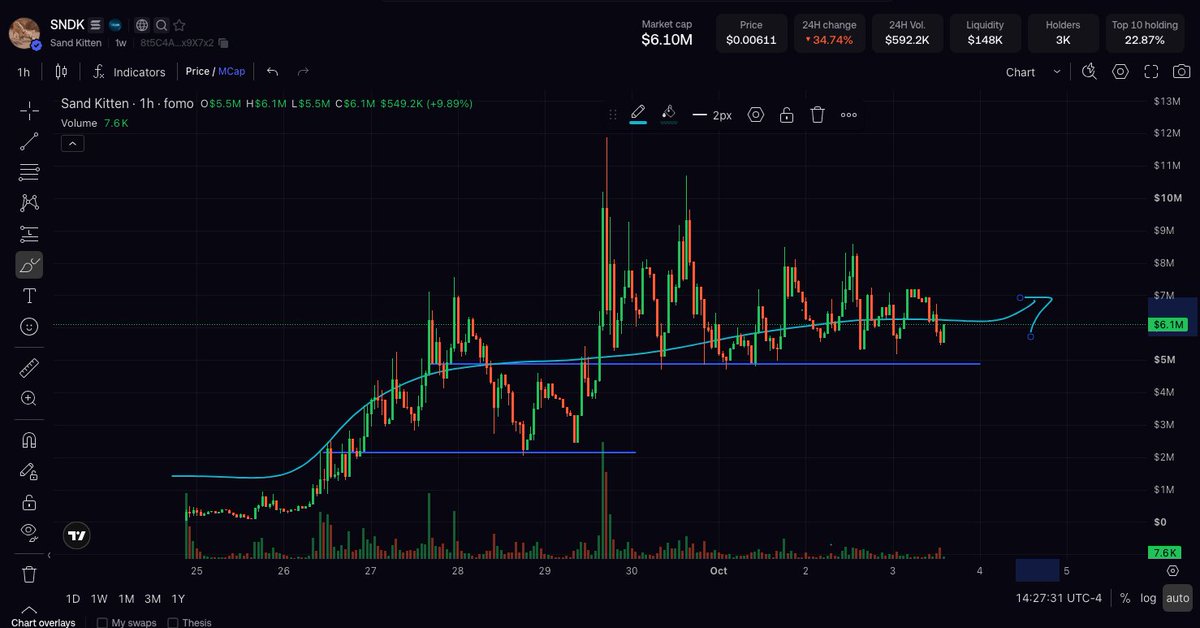Collapse the indicator legend chevron
The height and width of the screenshot is (628, 1200).
[x=73, y=143]
